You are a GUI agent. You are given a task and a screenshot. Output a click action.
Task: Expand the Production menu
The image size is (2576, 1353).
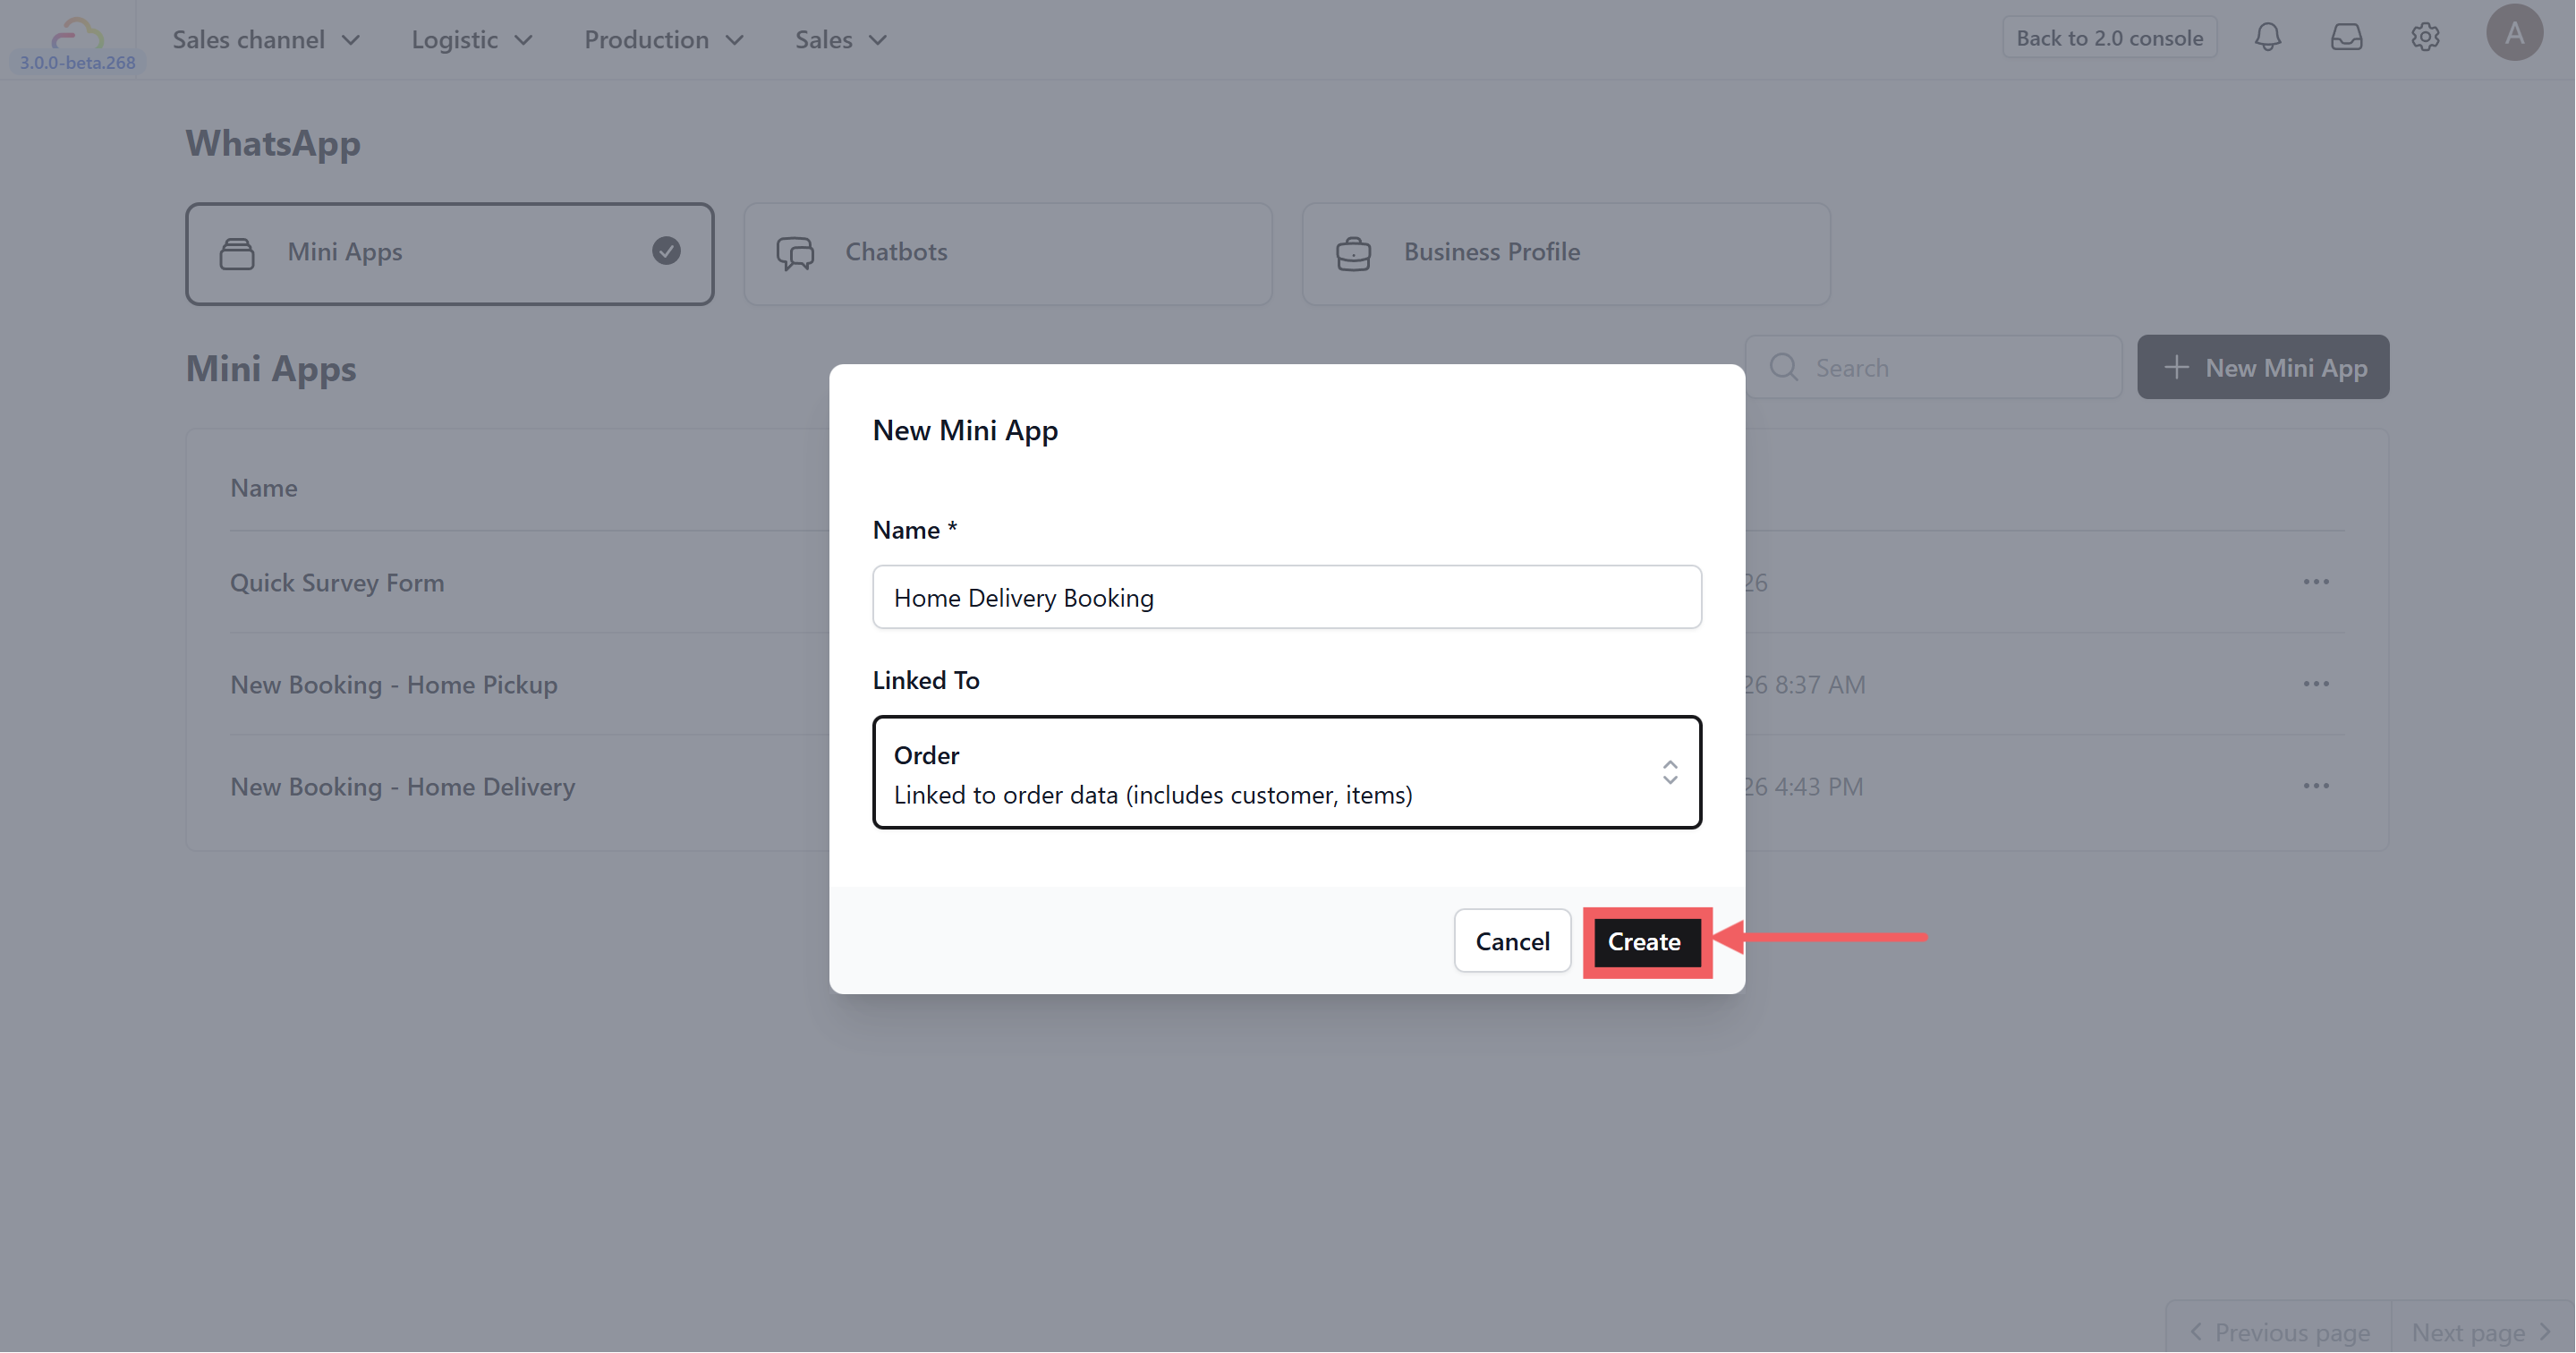coord(664,39)
